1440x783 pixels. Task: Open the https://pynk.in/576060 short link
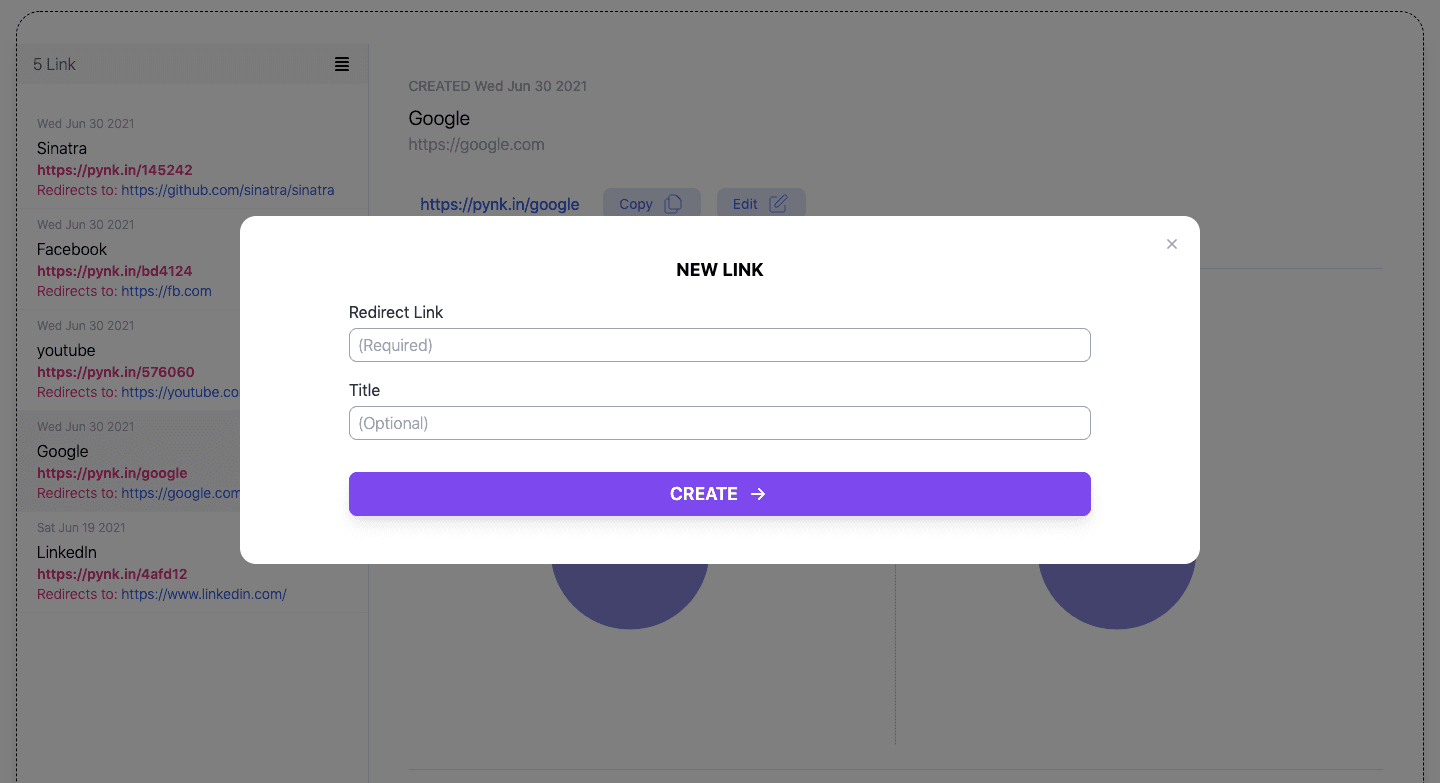click(x=116, y=372)
